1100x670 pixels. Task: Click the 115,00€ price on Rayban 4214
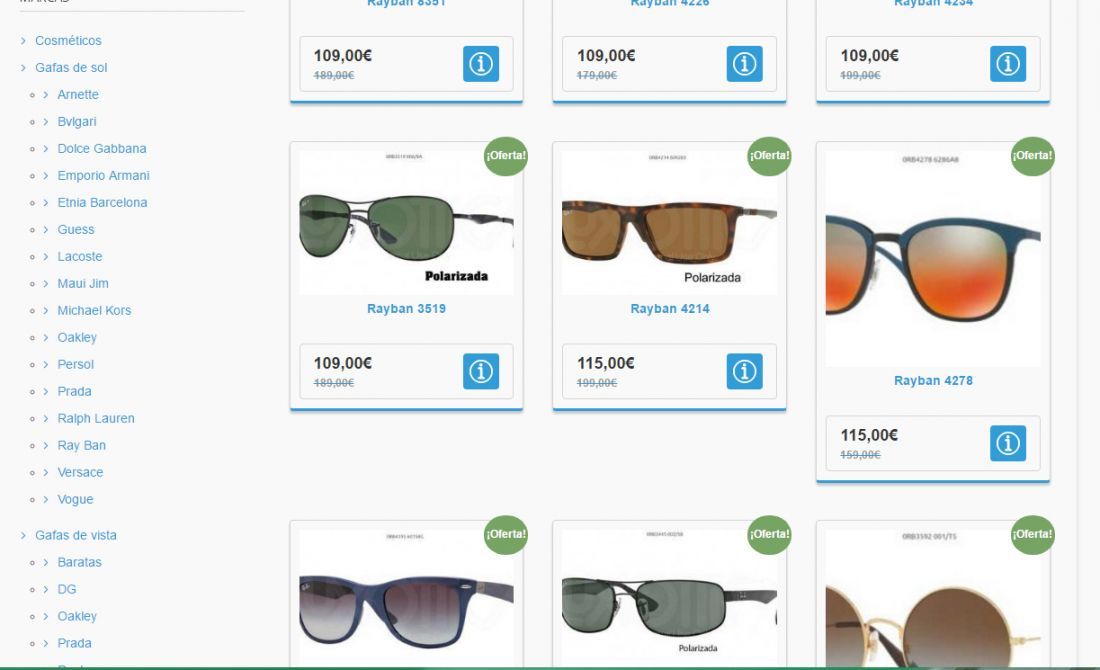(605, 363)
